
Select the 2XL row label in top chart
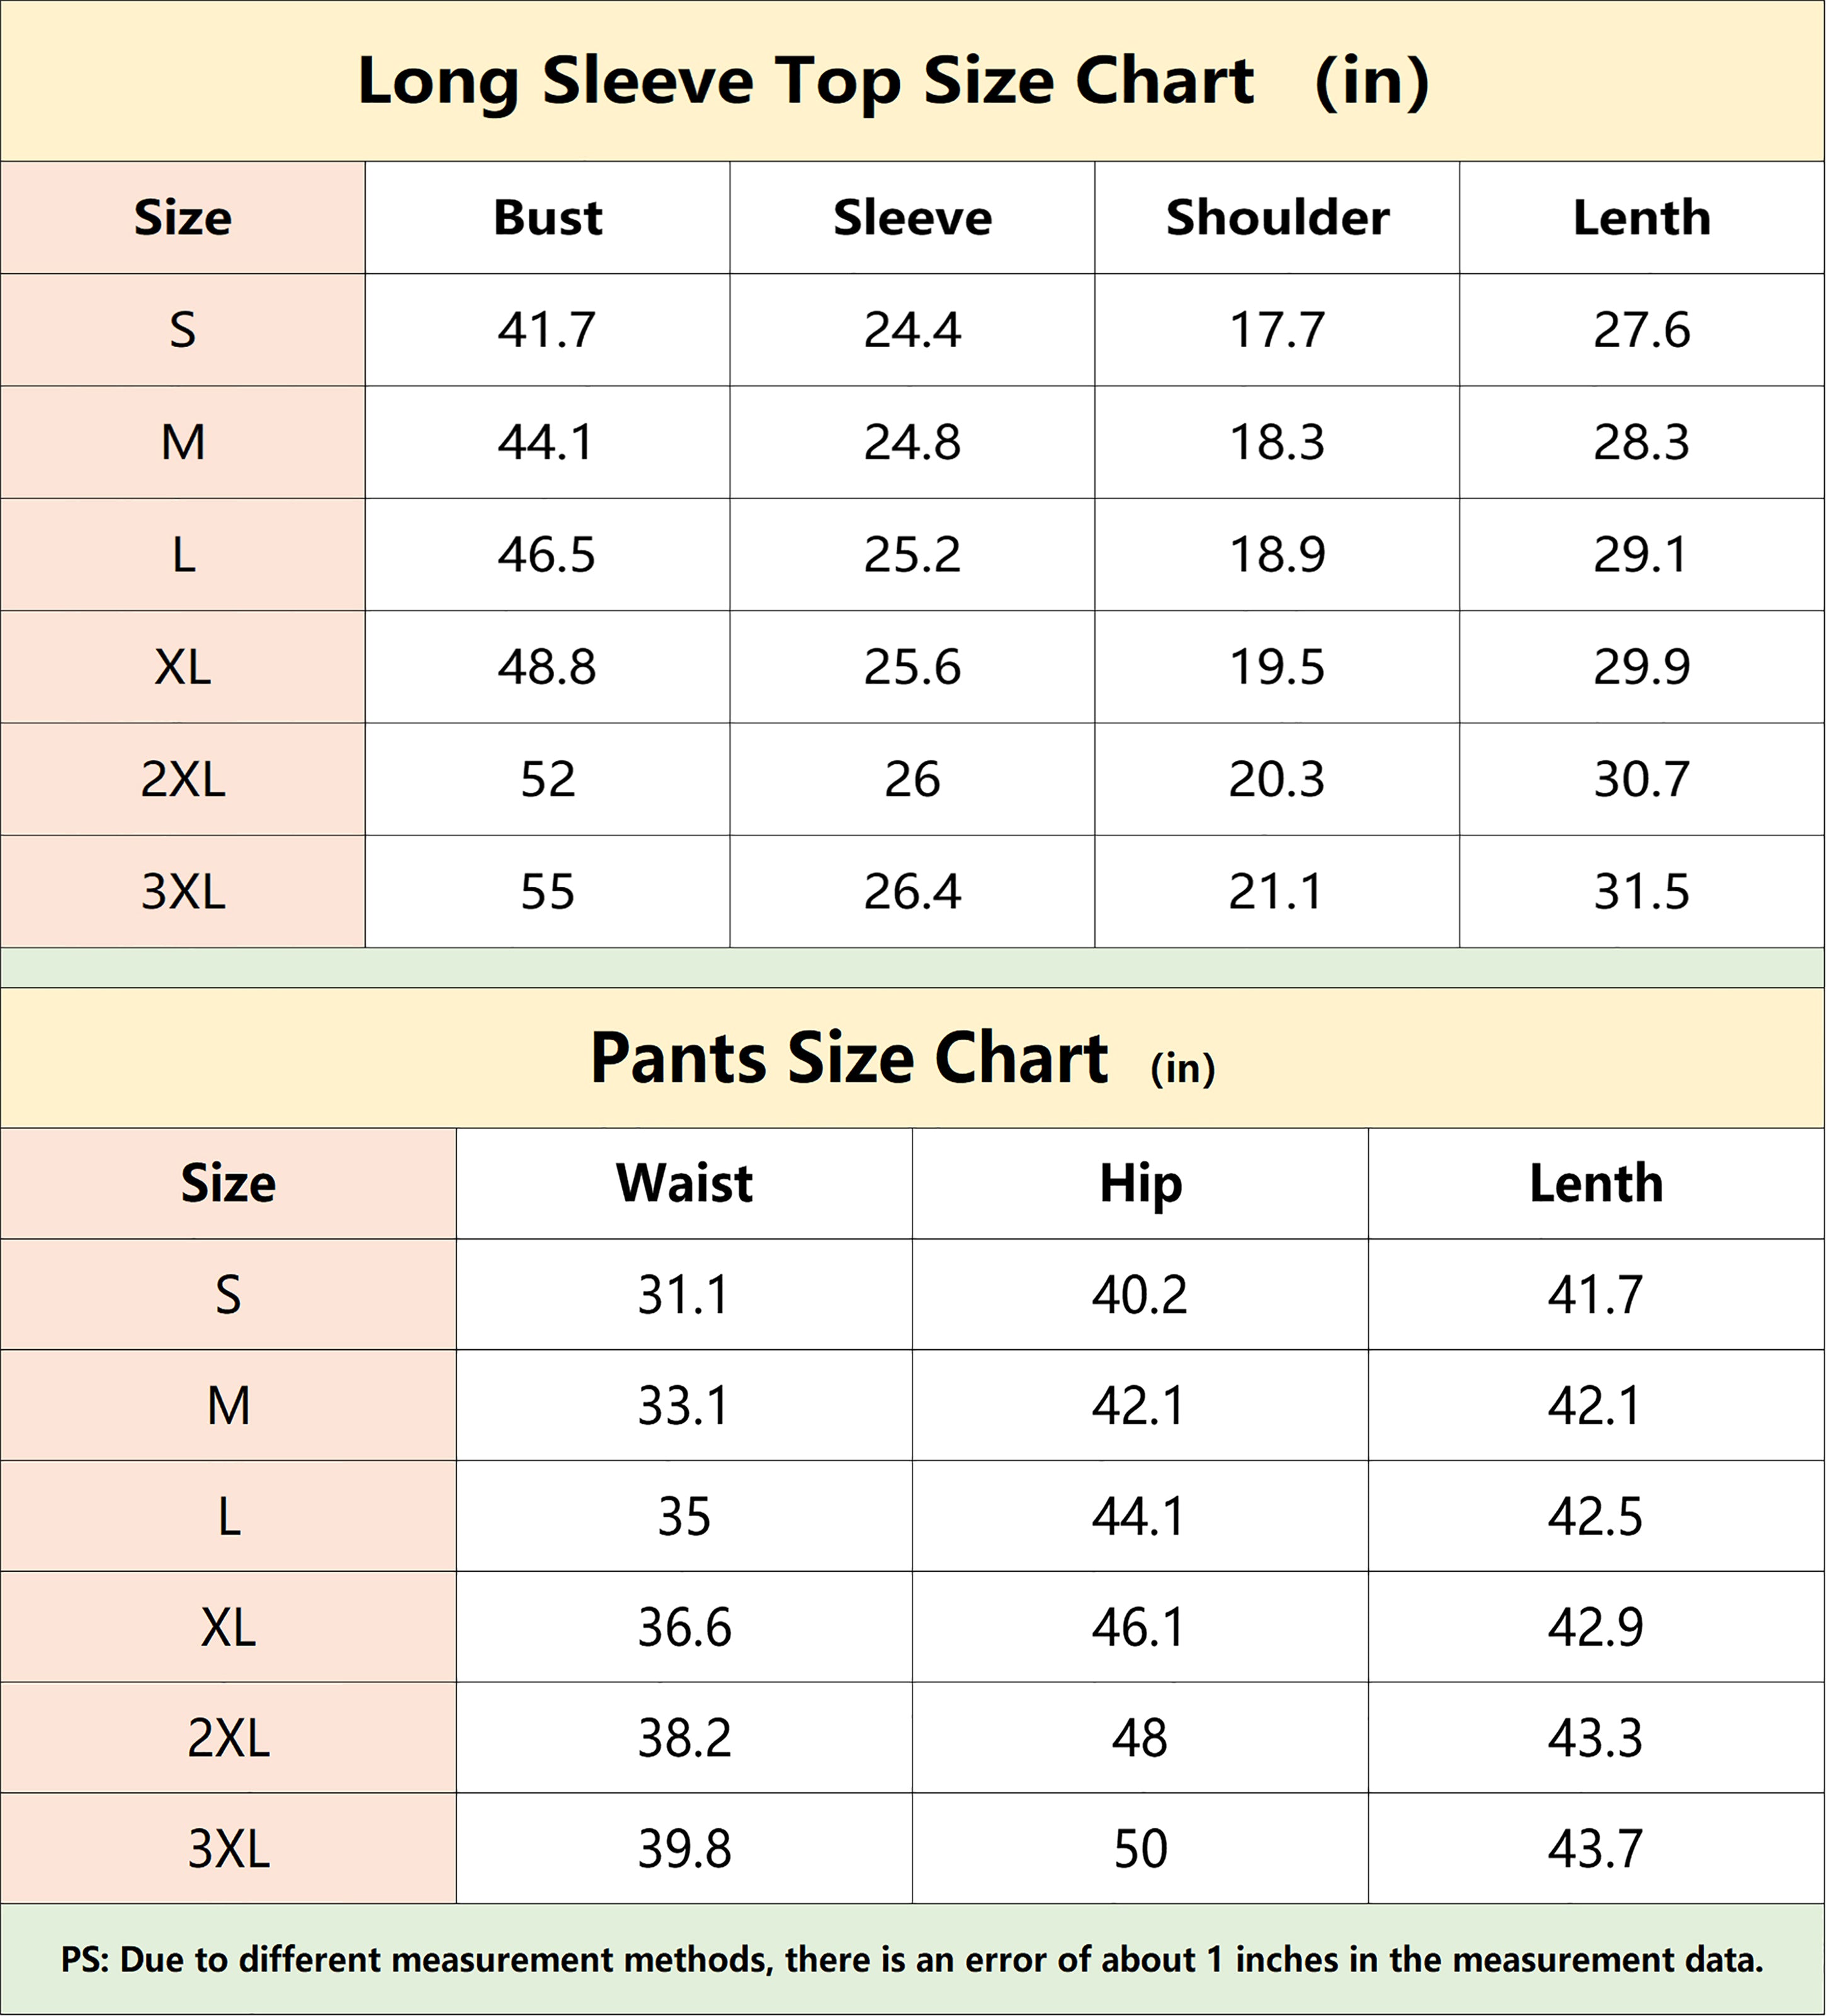[x=183, y=779]
